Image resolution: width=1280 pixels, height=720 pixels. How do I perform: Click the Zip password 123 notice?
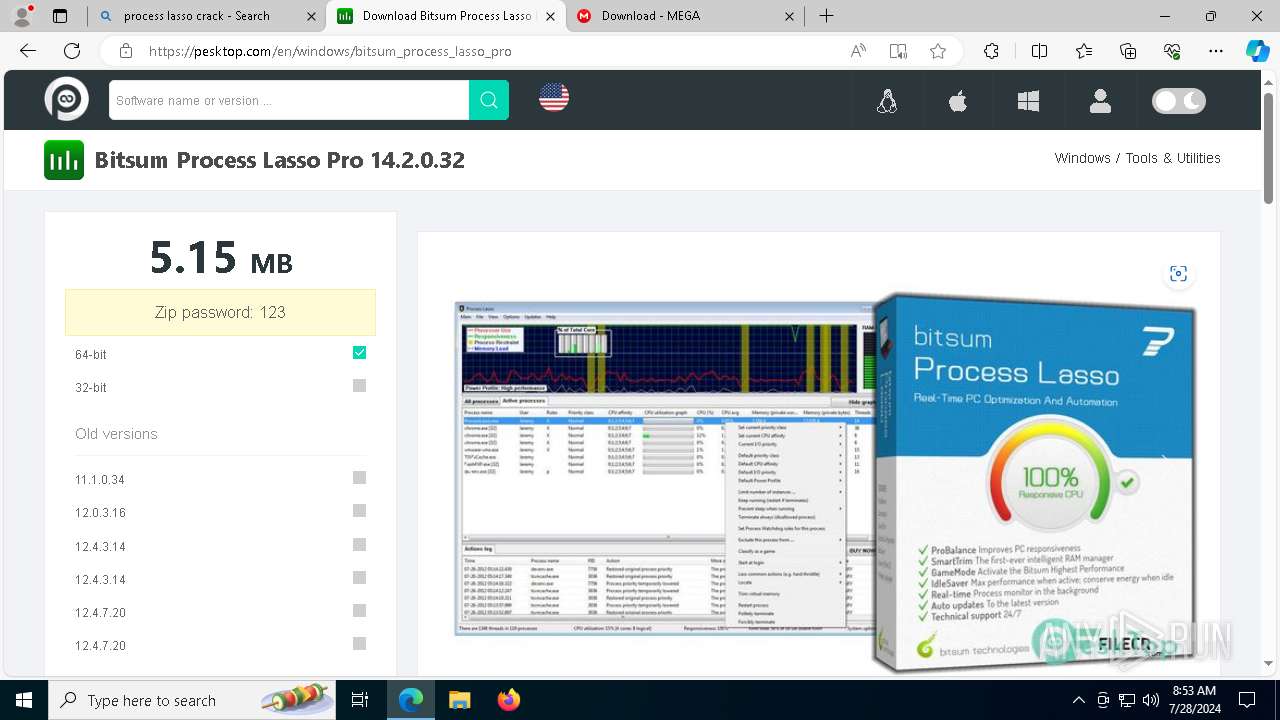click(220, 312)
